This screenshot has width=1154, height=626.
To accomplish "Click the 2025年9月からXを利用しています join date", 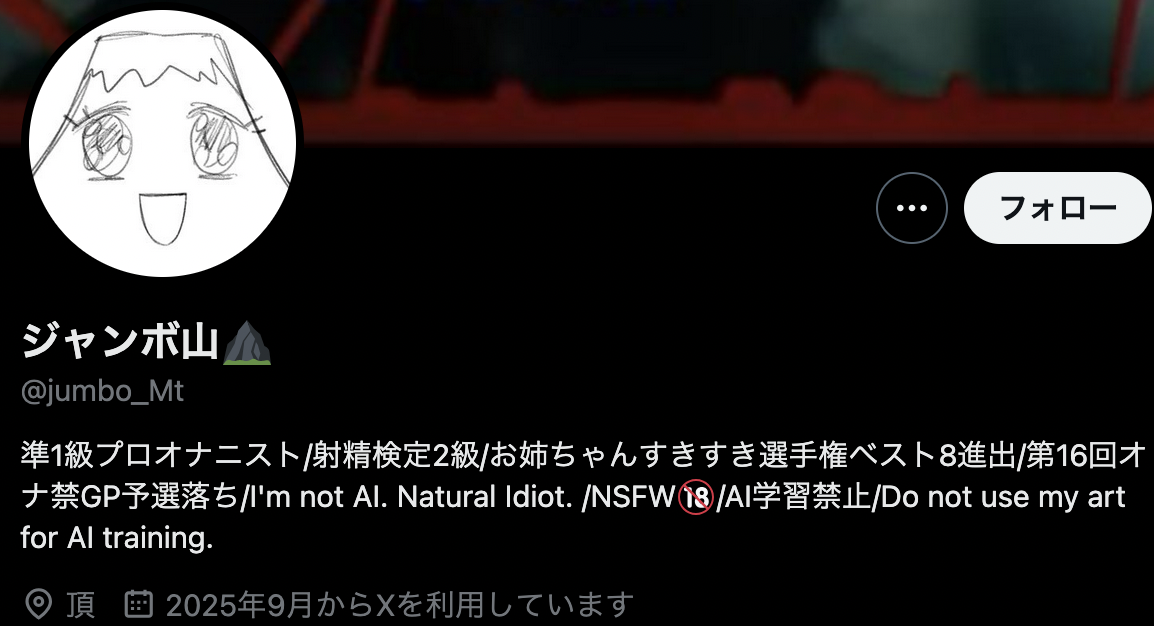I will [400, 605].
